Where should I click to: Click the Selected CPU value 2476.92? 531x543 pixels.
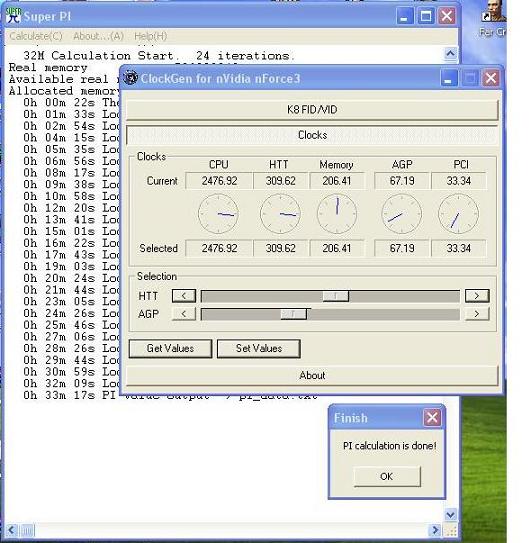[x=219, y=248]
